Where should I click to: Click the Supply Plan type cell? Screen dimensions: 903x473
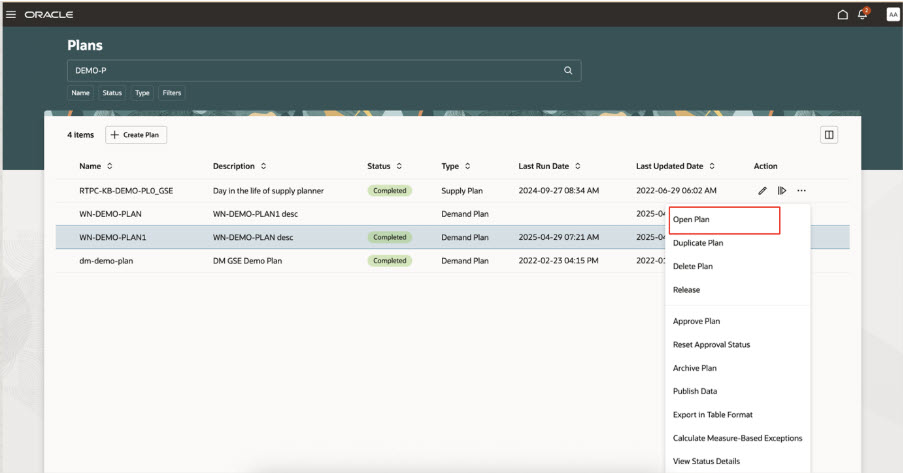coord(462,191)
